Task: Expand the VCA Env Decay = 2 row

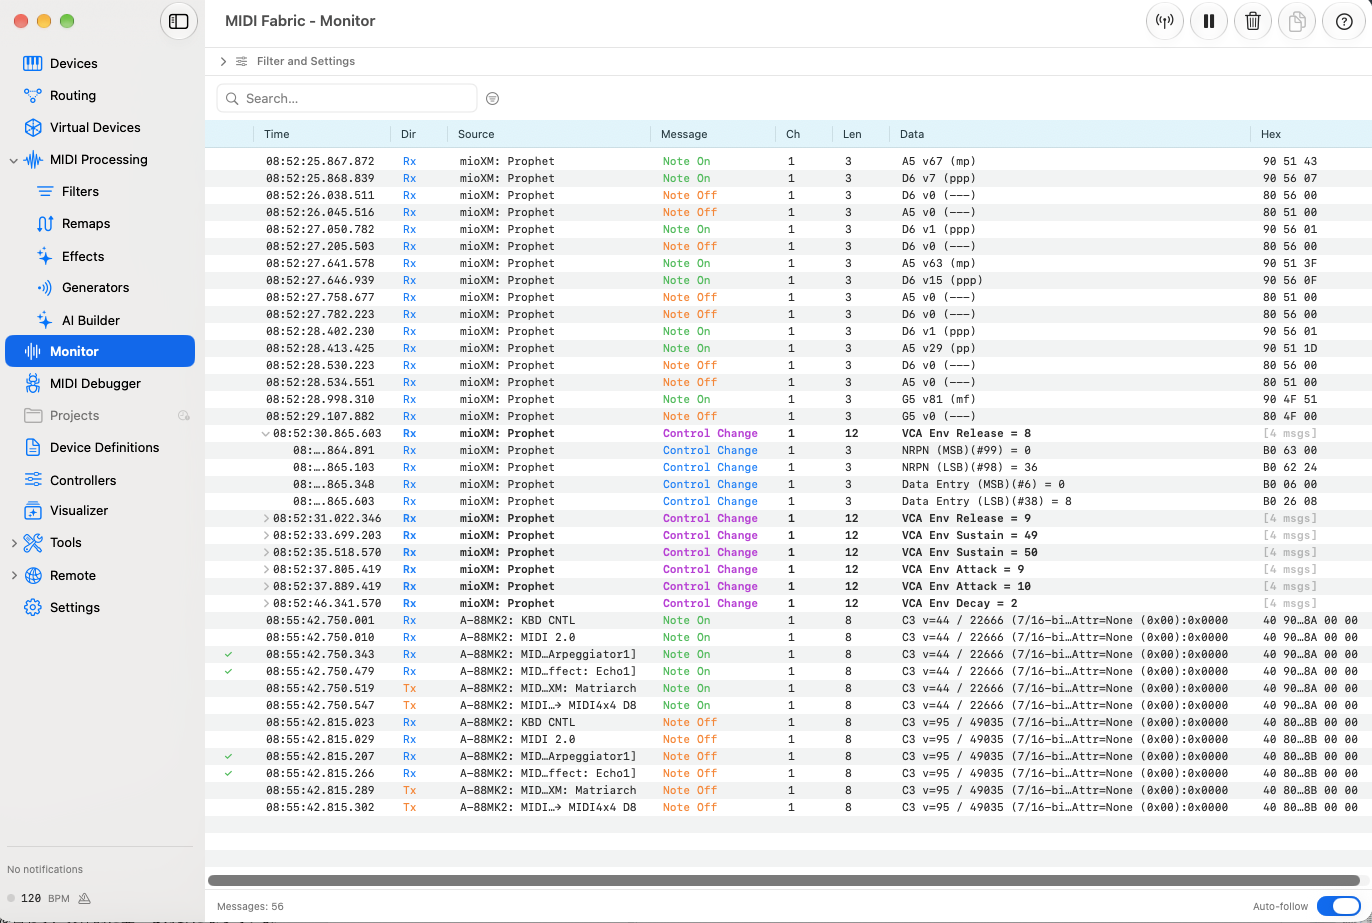Action: pyautogui.click(x=266, y=603)
